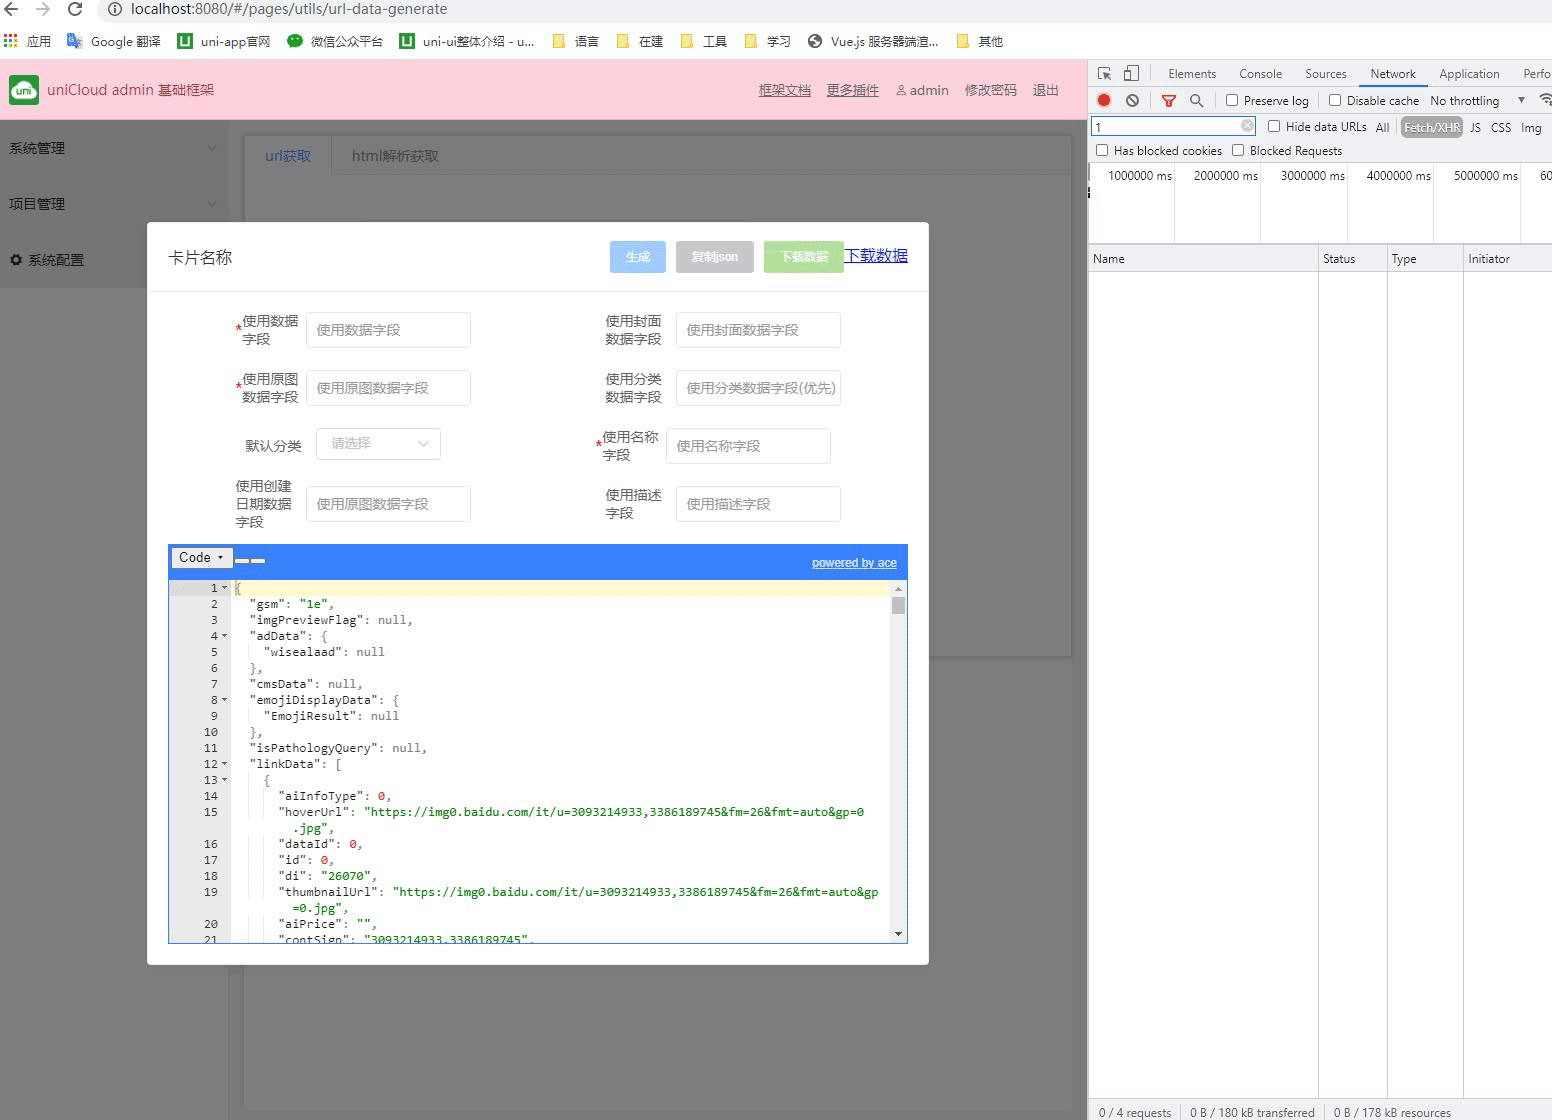
Task: Check Blocked Requests
Action: 1238,150
